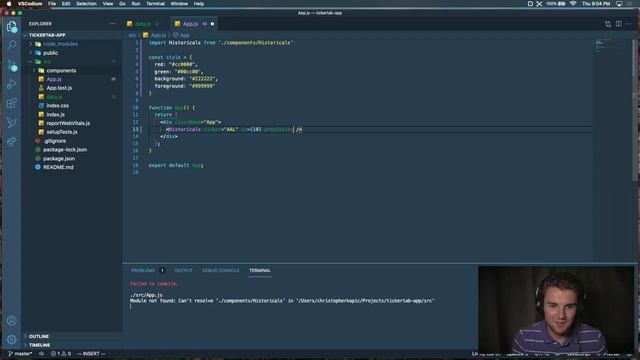Image resolution: width=640 pixels, height=360 pixels.
Task: Click the INSERT mode status entry
Action: [x=91, y=353]
